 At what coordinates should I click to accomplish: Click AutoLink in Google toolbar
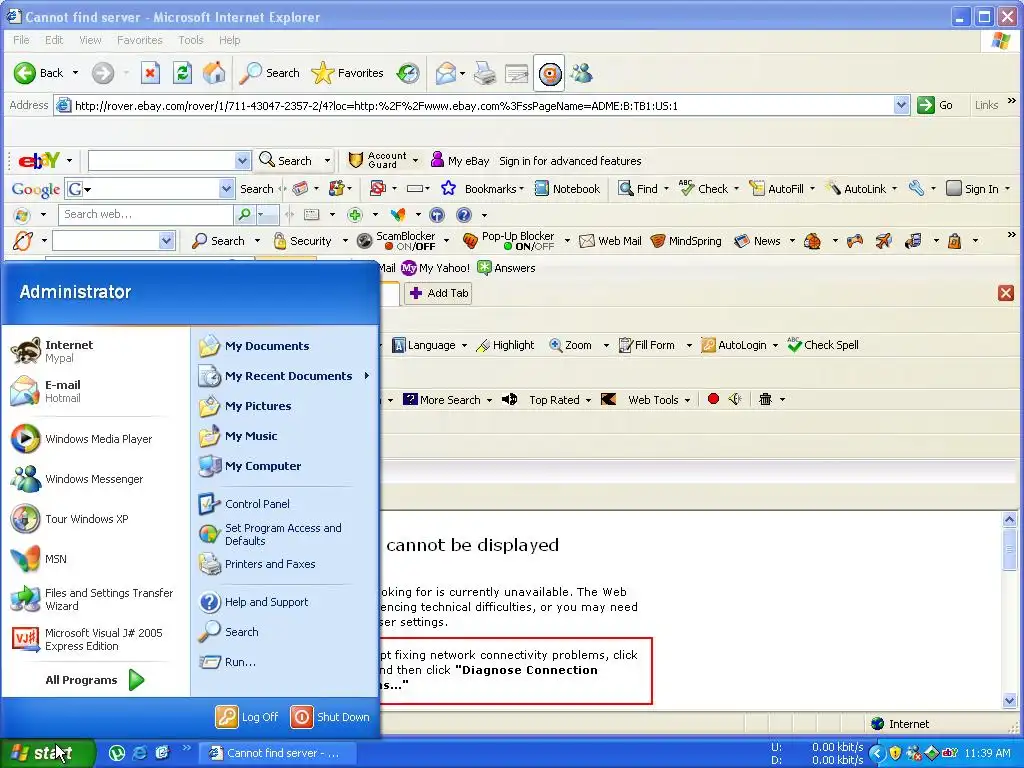pos(856,189)
